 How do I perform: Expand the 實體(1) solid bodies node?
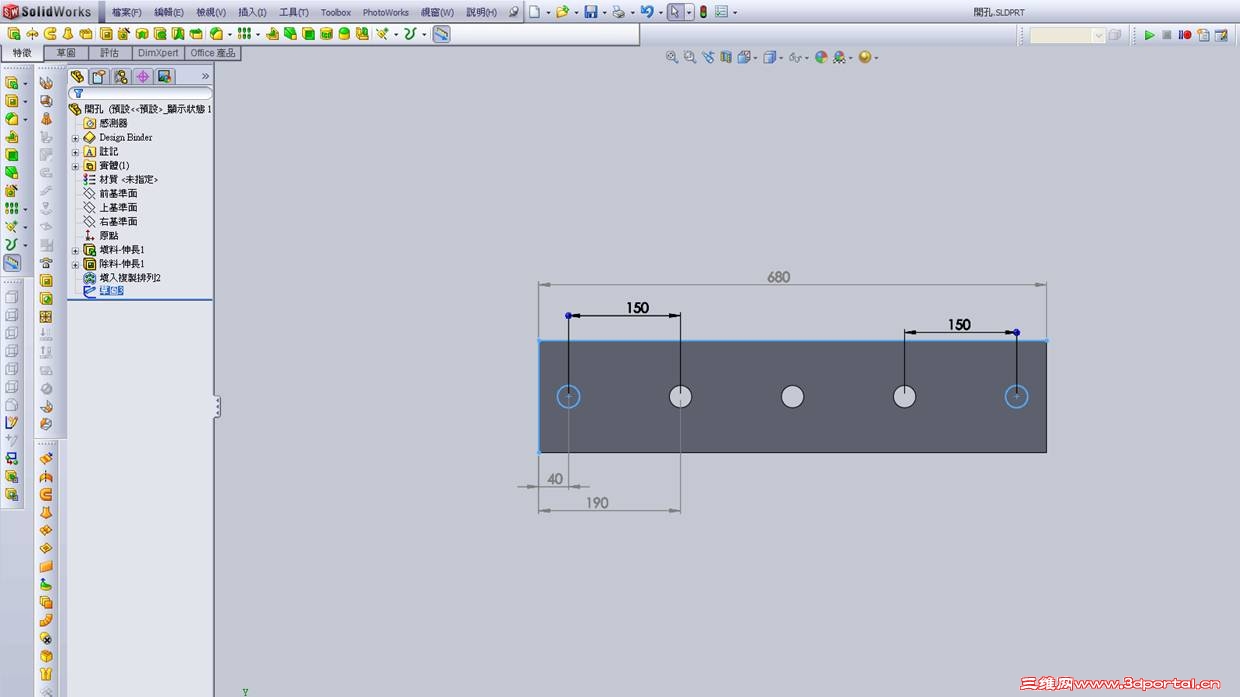75,166
